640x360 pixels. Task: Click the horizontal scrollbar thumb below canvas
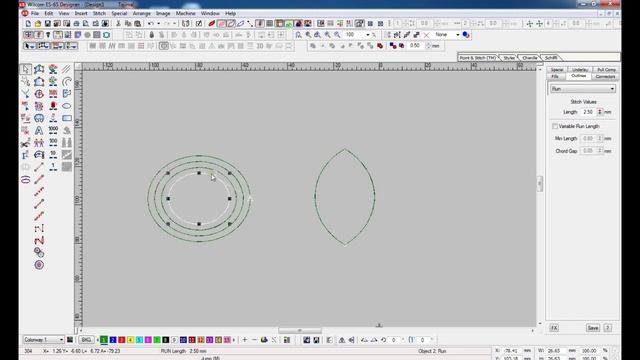(300, 330)
